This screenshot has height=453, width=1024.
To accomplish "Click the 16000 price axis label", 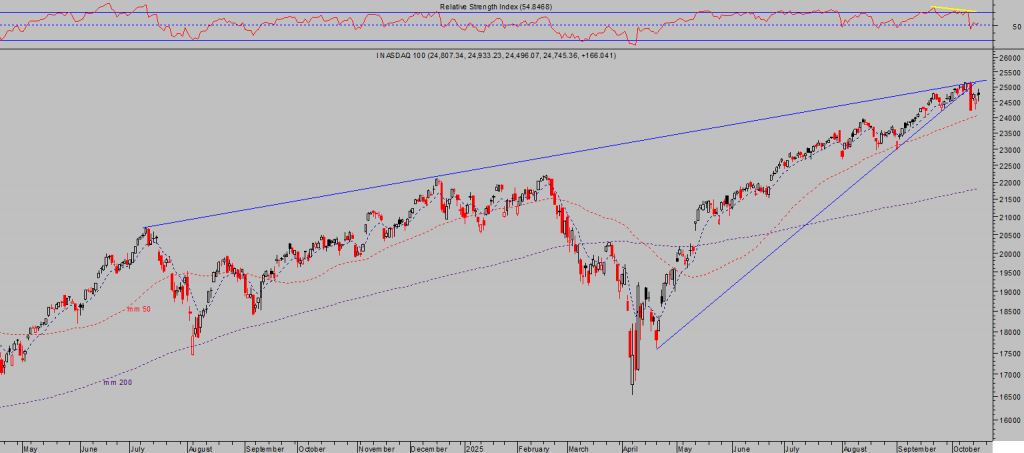I will (1007, 421).
